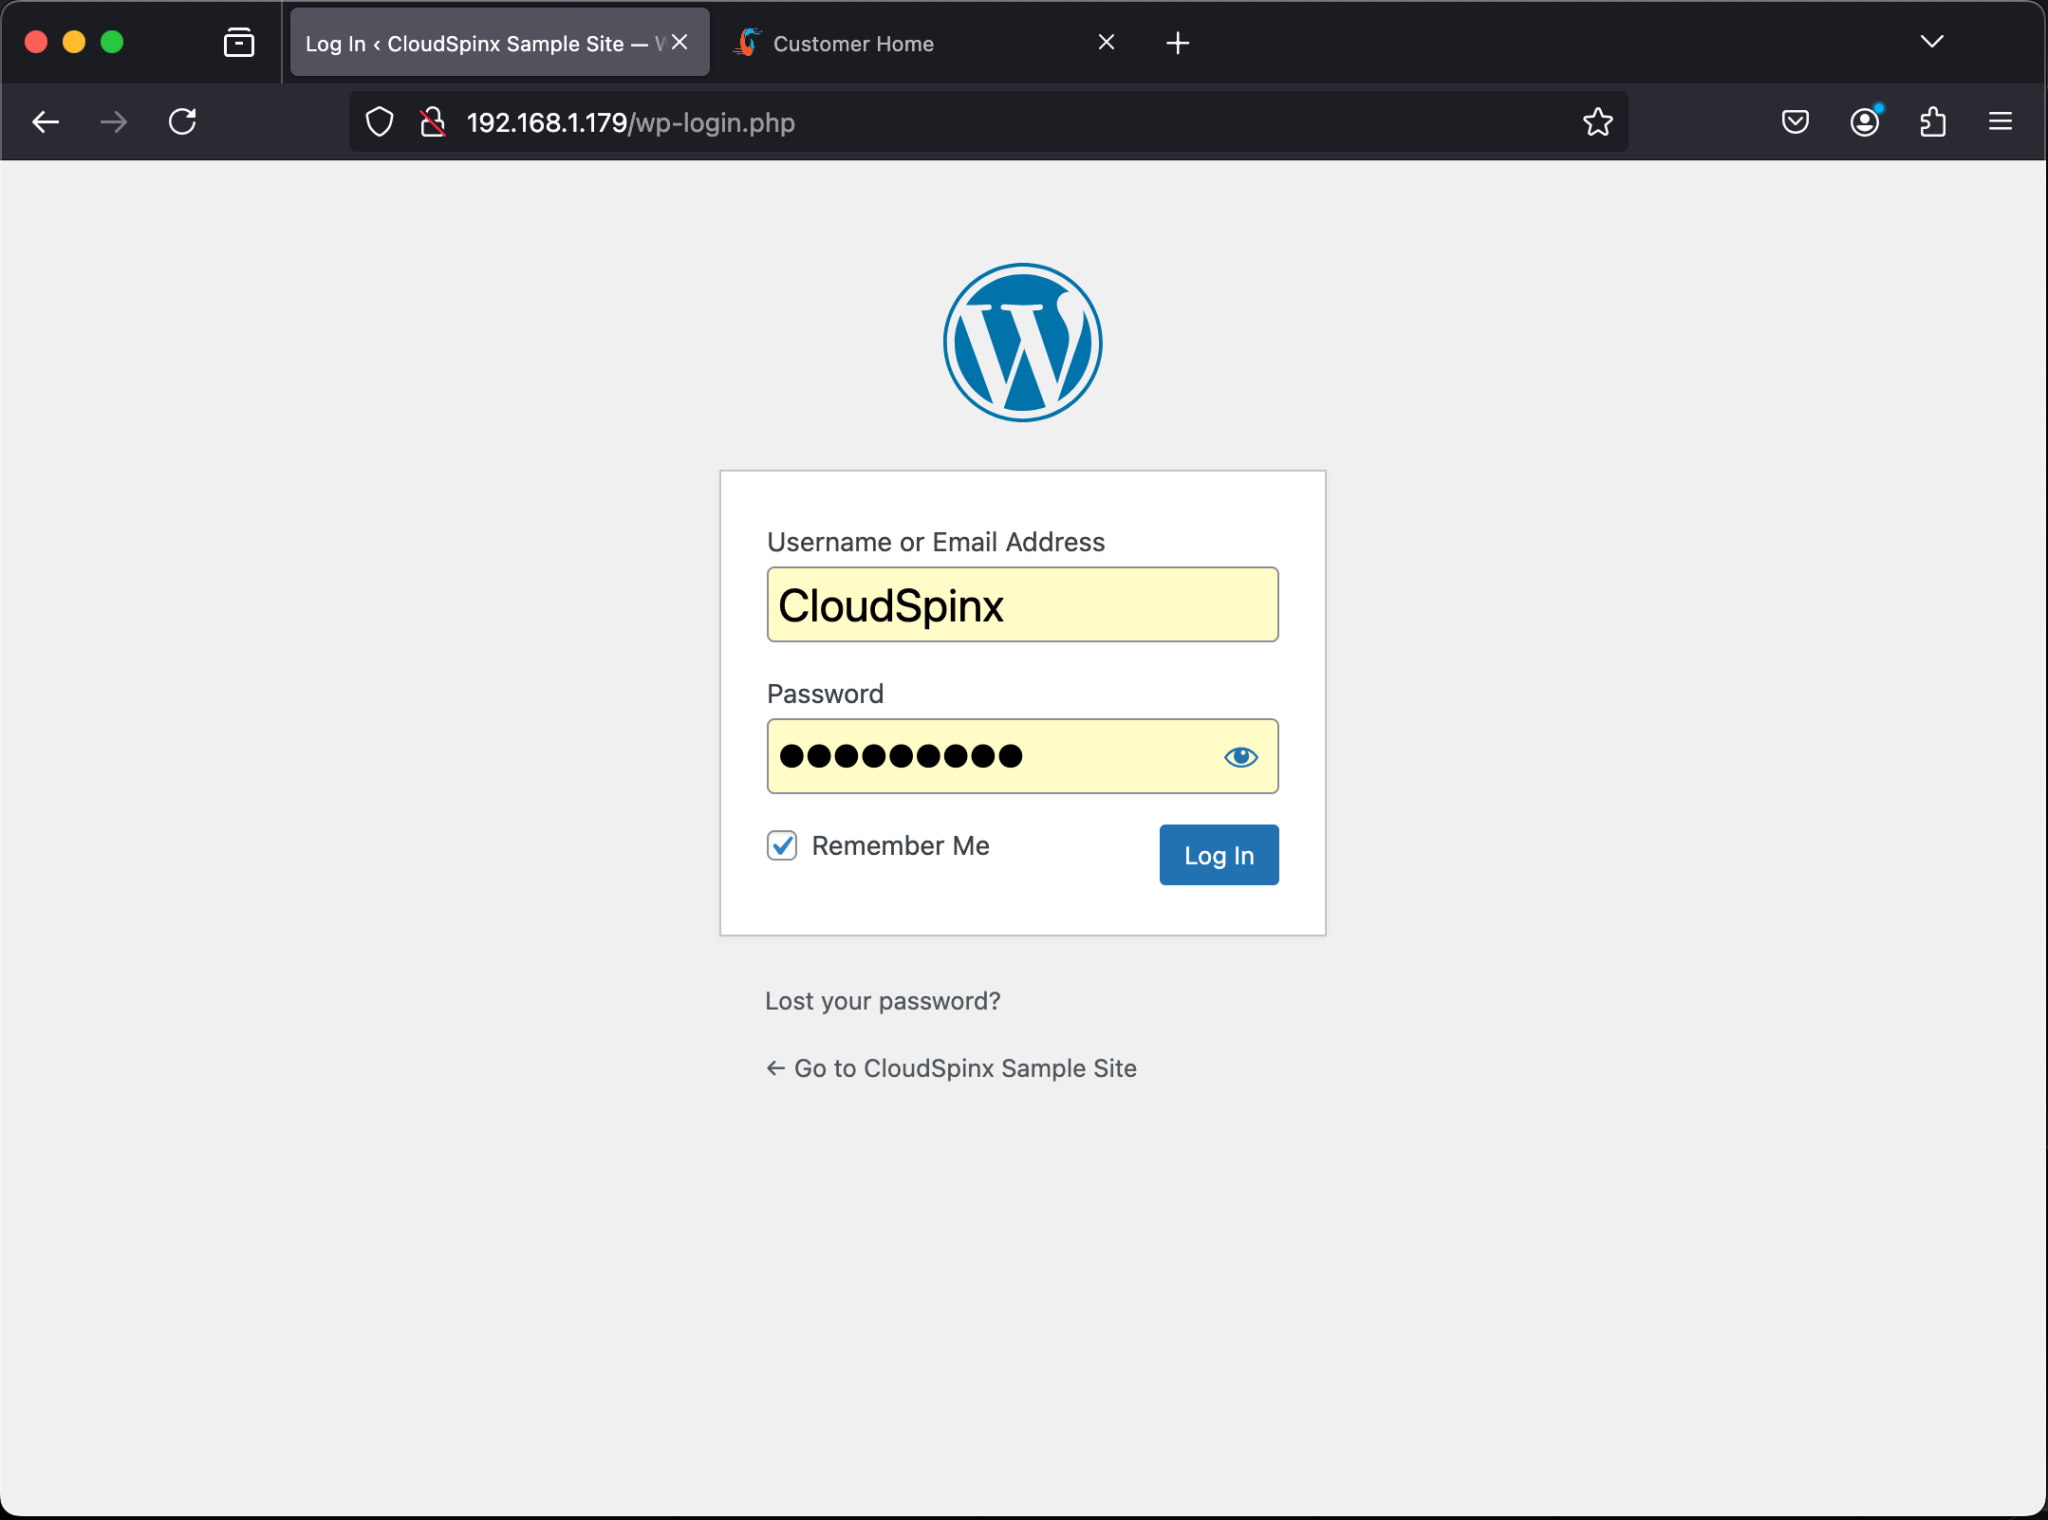Image resolution: width=2048 pixels, height=1520 pixels.
Task: Open the Firefox hamburger menu
Action: tap(2000, 121)
